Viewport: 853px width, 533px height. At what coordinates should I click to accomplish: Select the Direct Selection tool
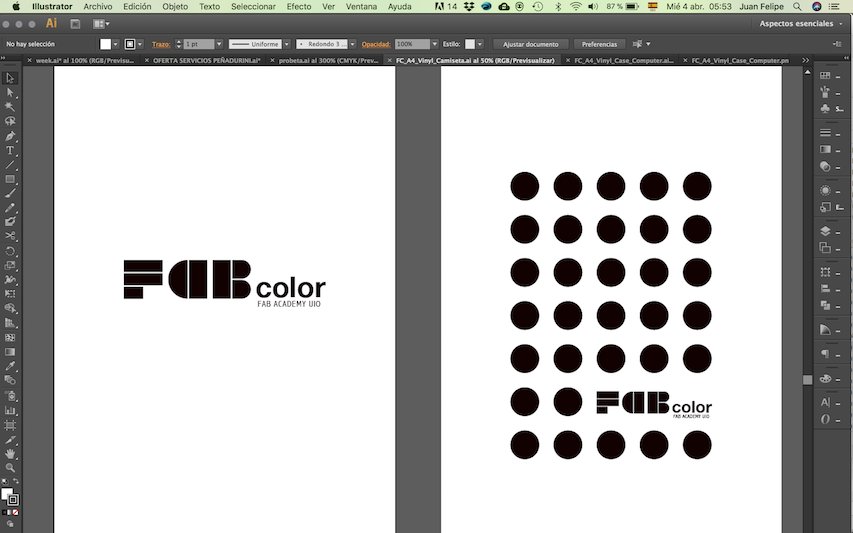(10, 92)
